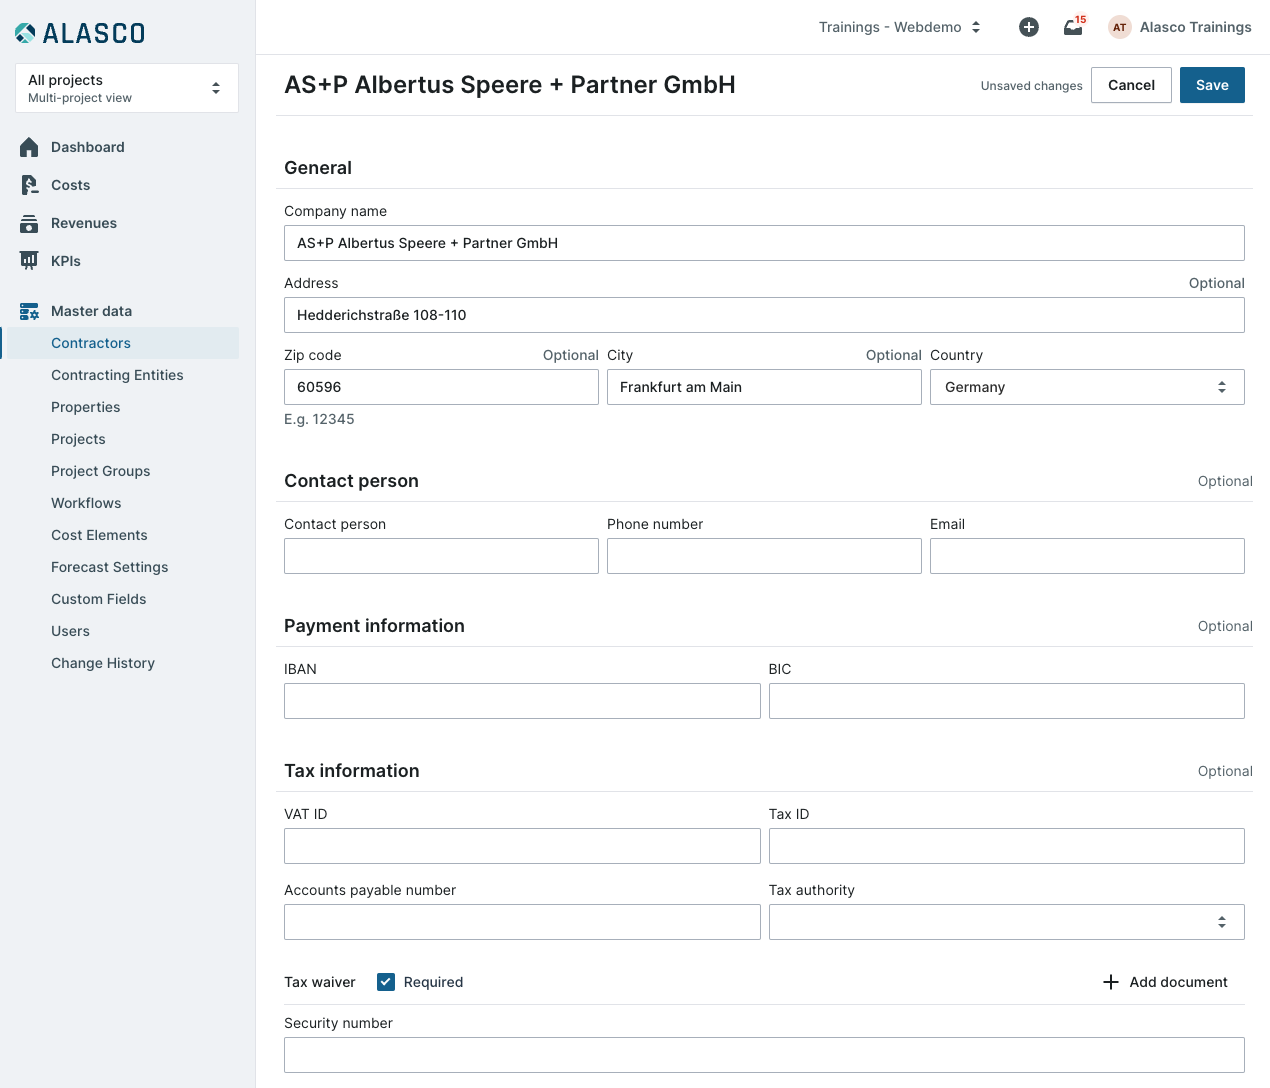Toggle the Tax waiver Required checkbox
This screenshot has width=1270, height=1088.
(386, 982)
